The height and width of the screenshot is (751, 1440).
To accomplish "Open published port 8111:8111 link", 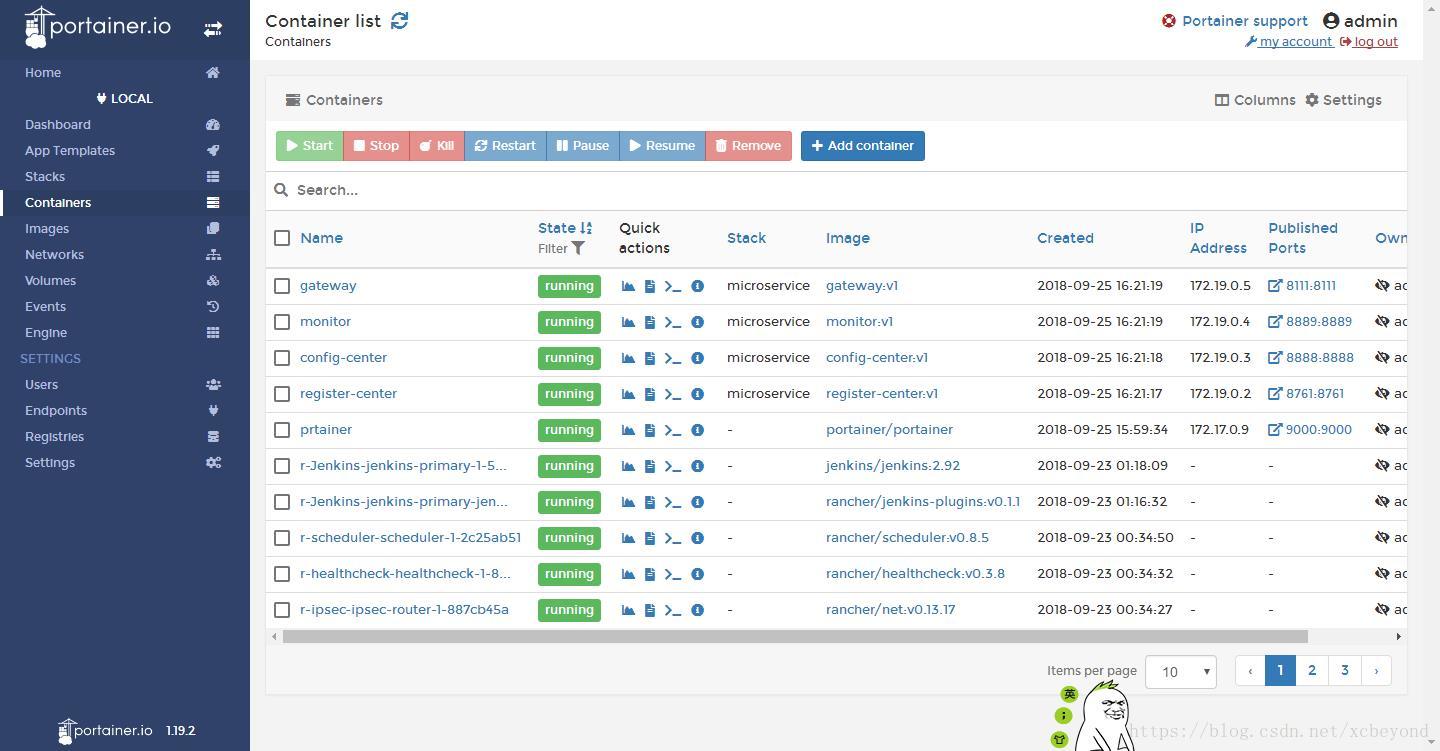I will click(1302, 286).
